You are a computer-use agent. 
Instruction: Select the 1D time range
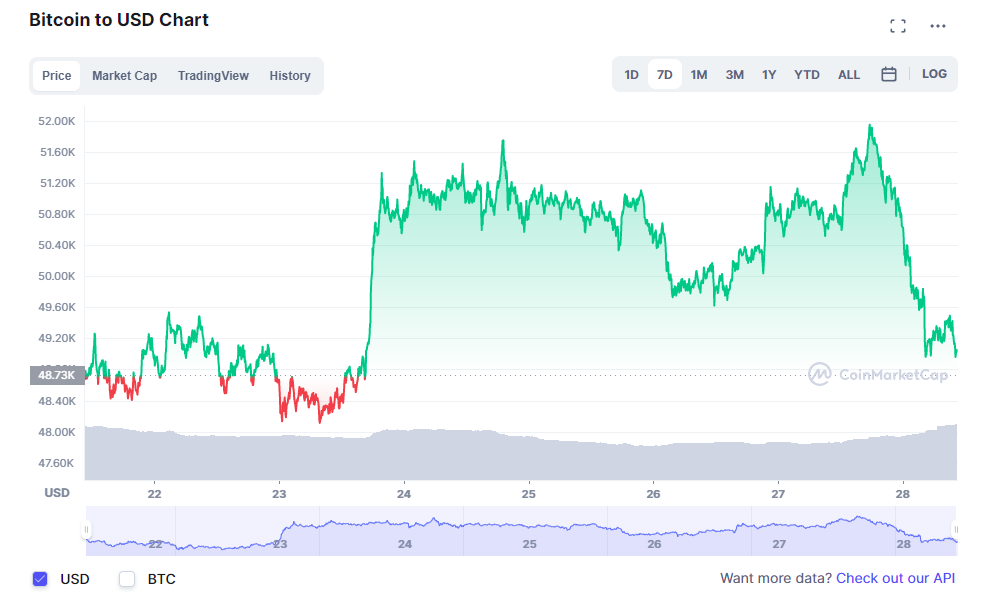[631, 73]
